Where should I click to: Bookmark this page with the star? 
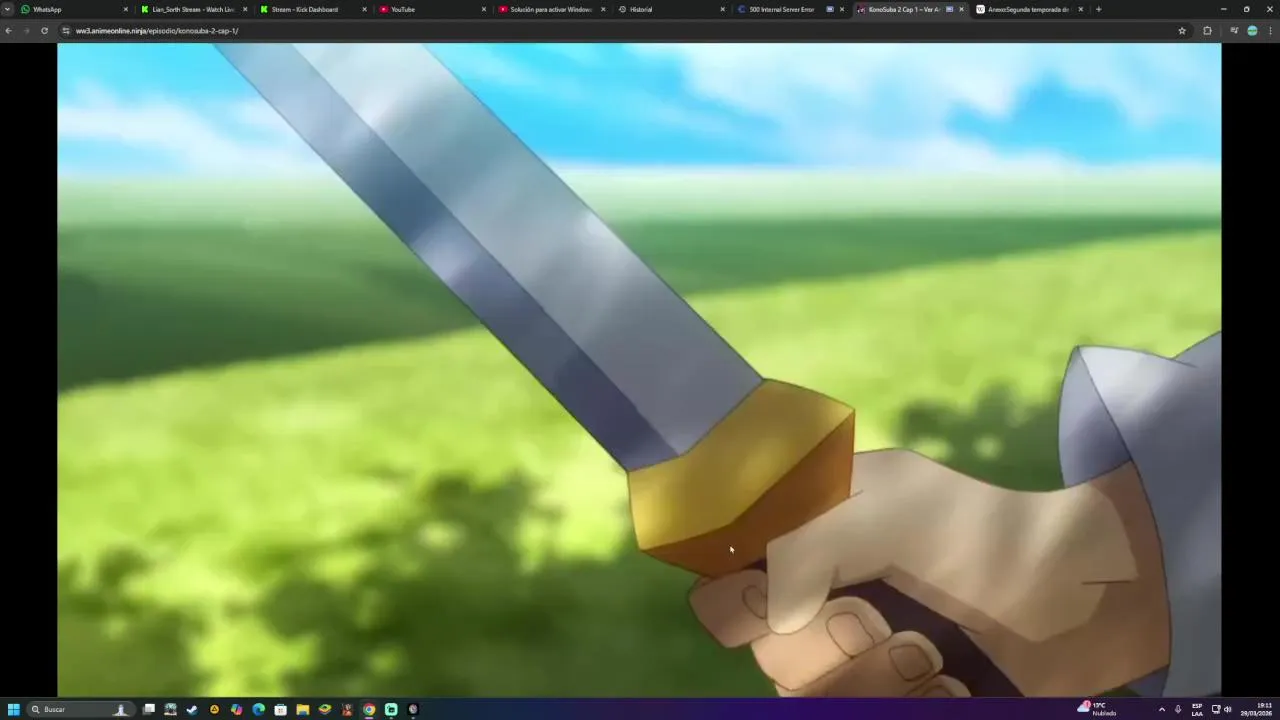[1182, 31]
